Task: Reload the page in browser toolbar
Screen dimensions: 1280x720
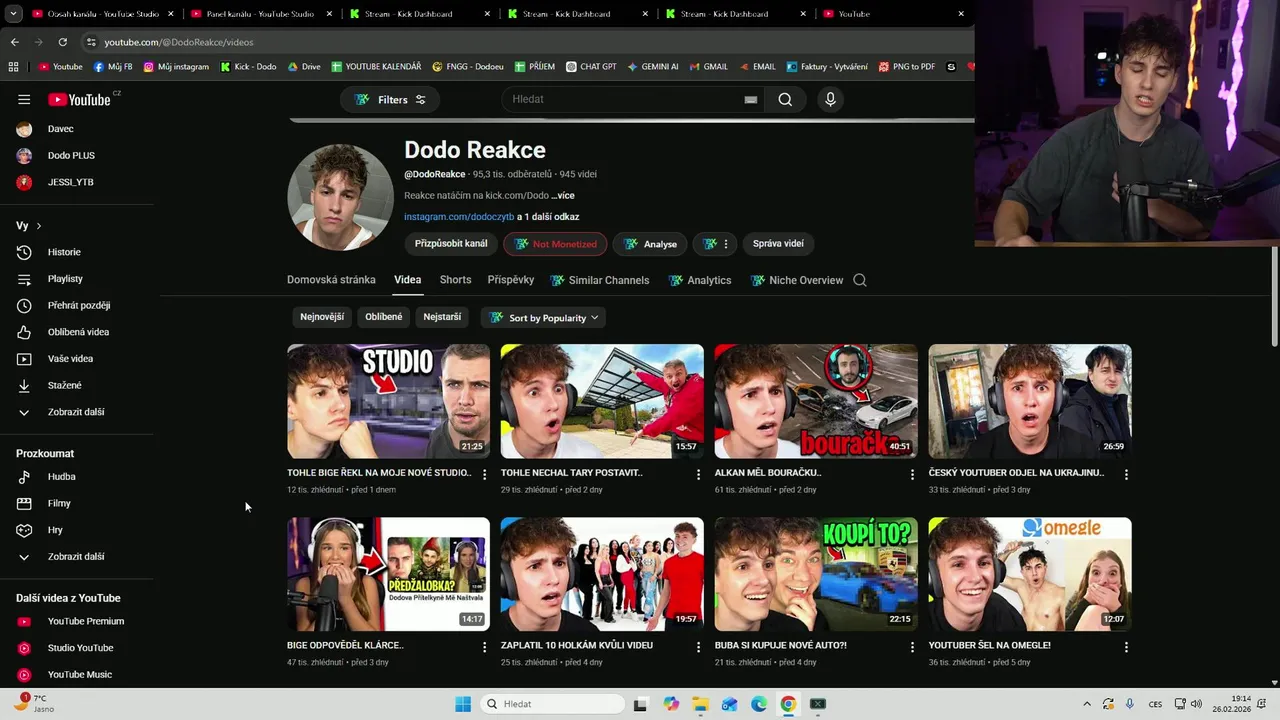Action: point(63,42)
